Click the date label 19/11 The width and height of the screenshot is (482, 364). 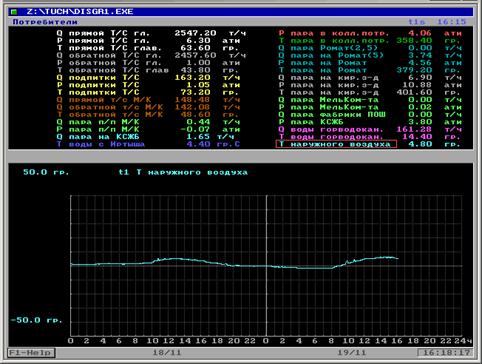pyautogui.click(x=351, y=352)
